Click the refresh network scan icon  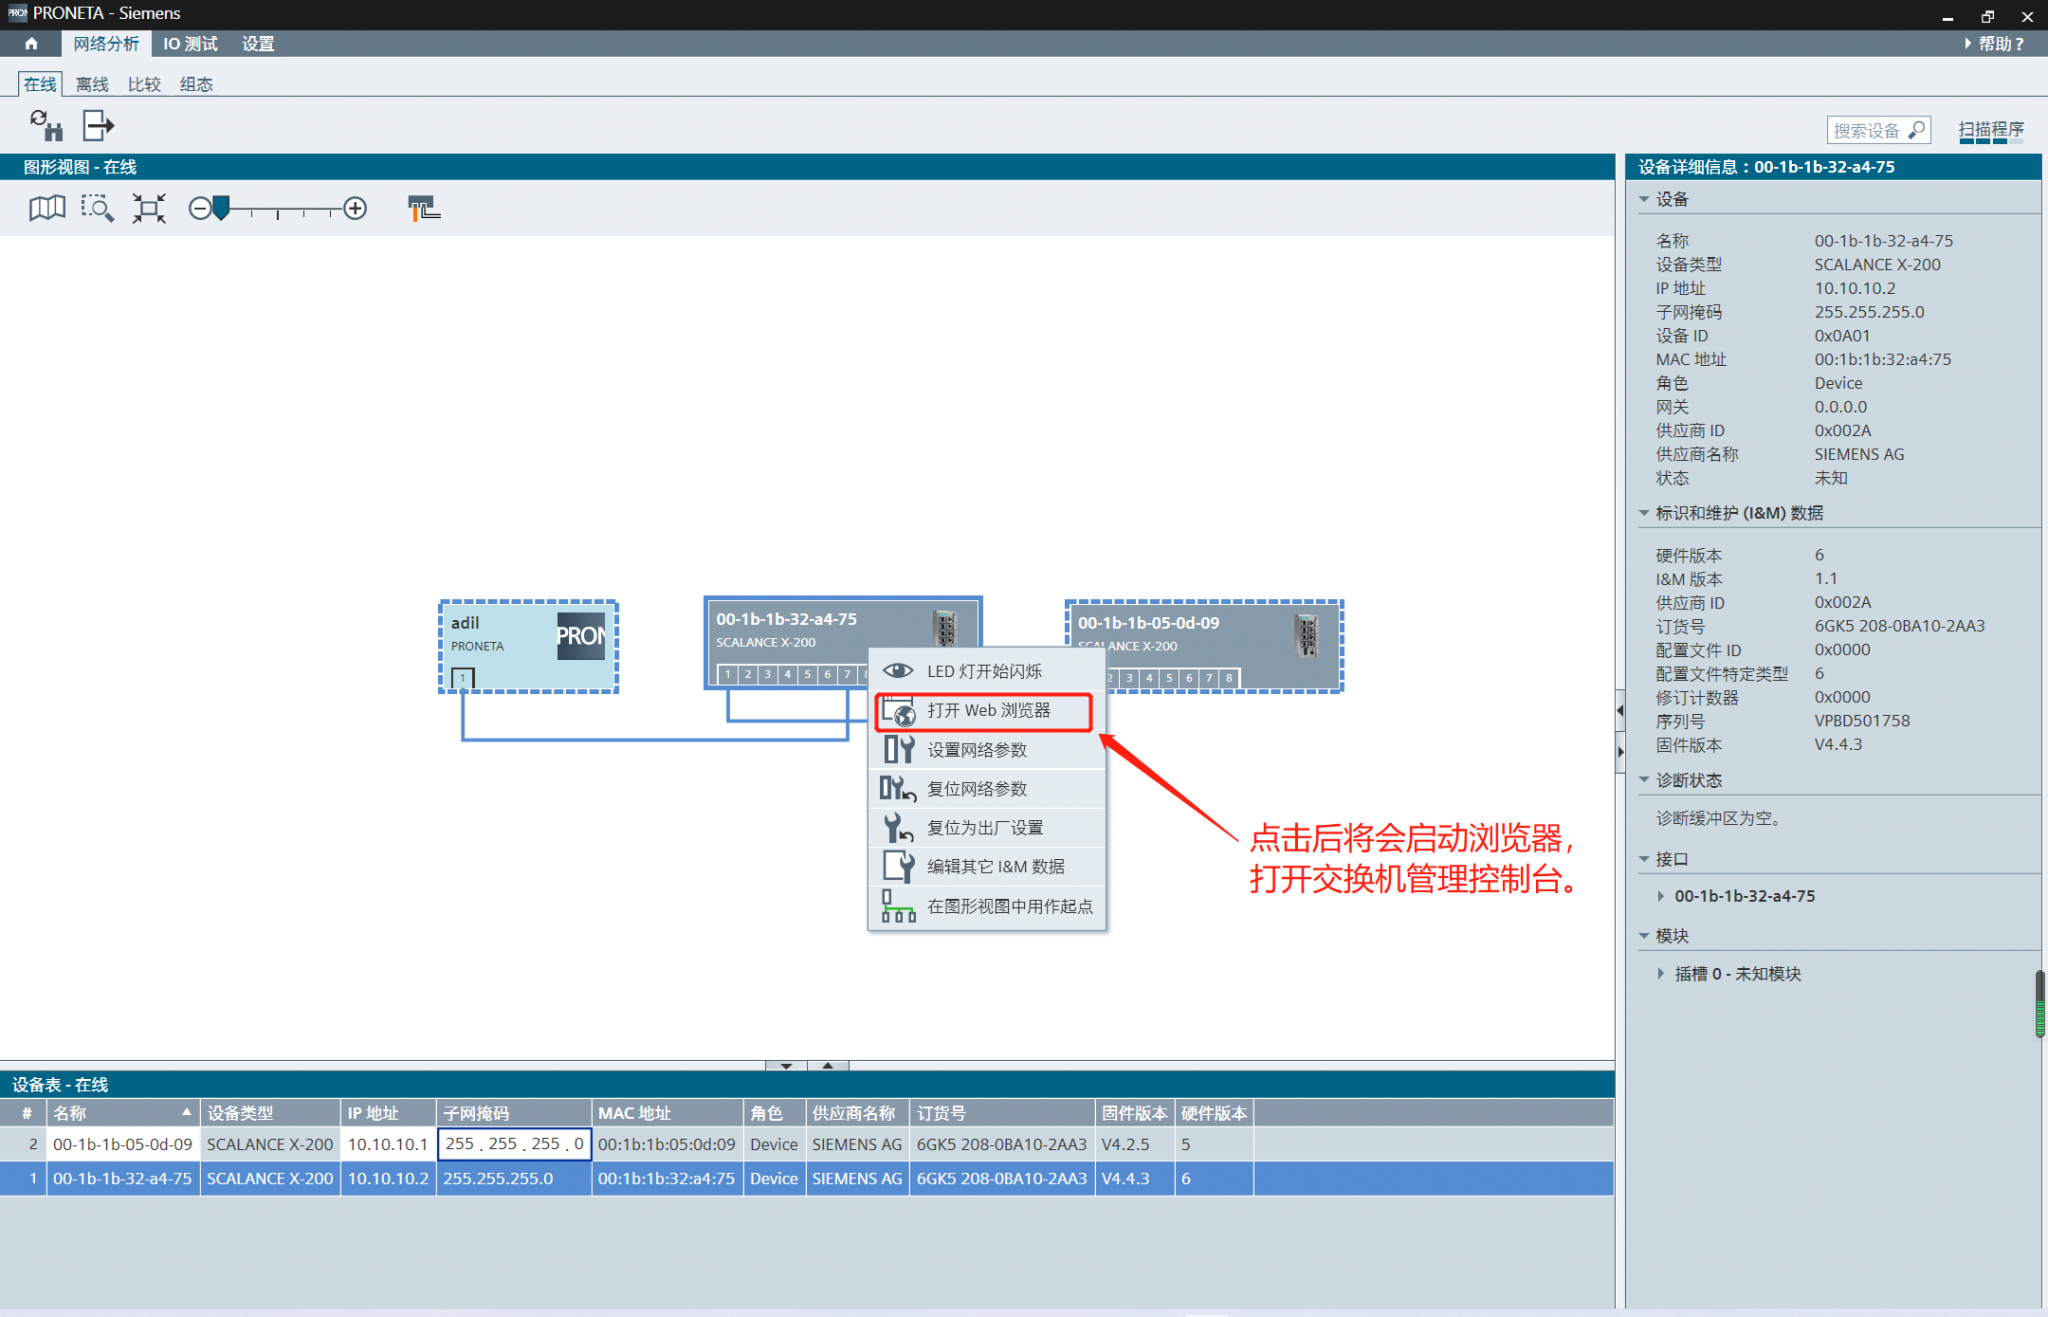click(x=45, y=126)
